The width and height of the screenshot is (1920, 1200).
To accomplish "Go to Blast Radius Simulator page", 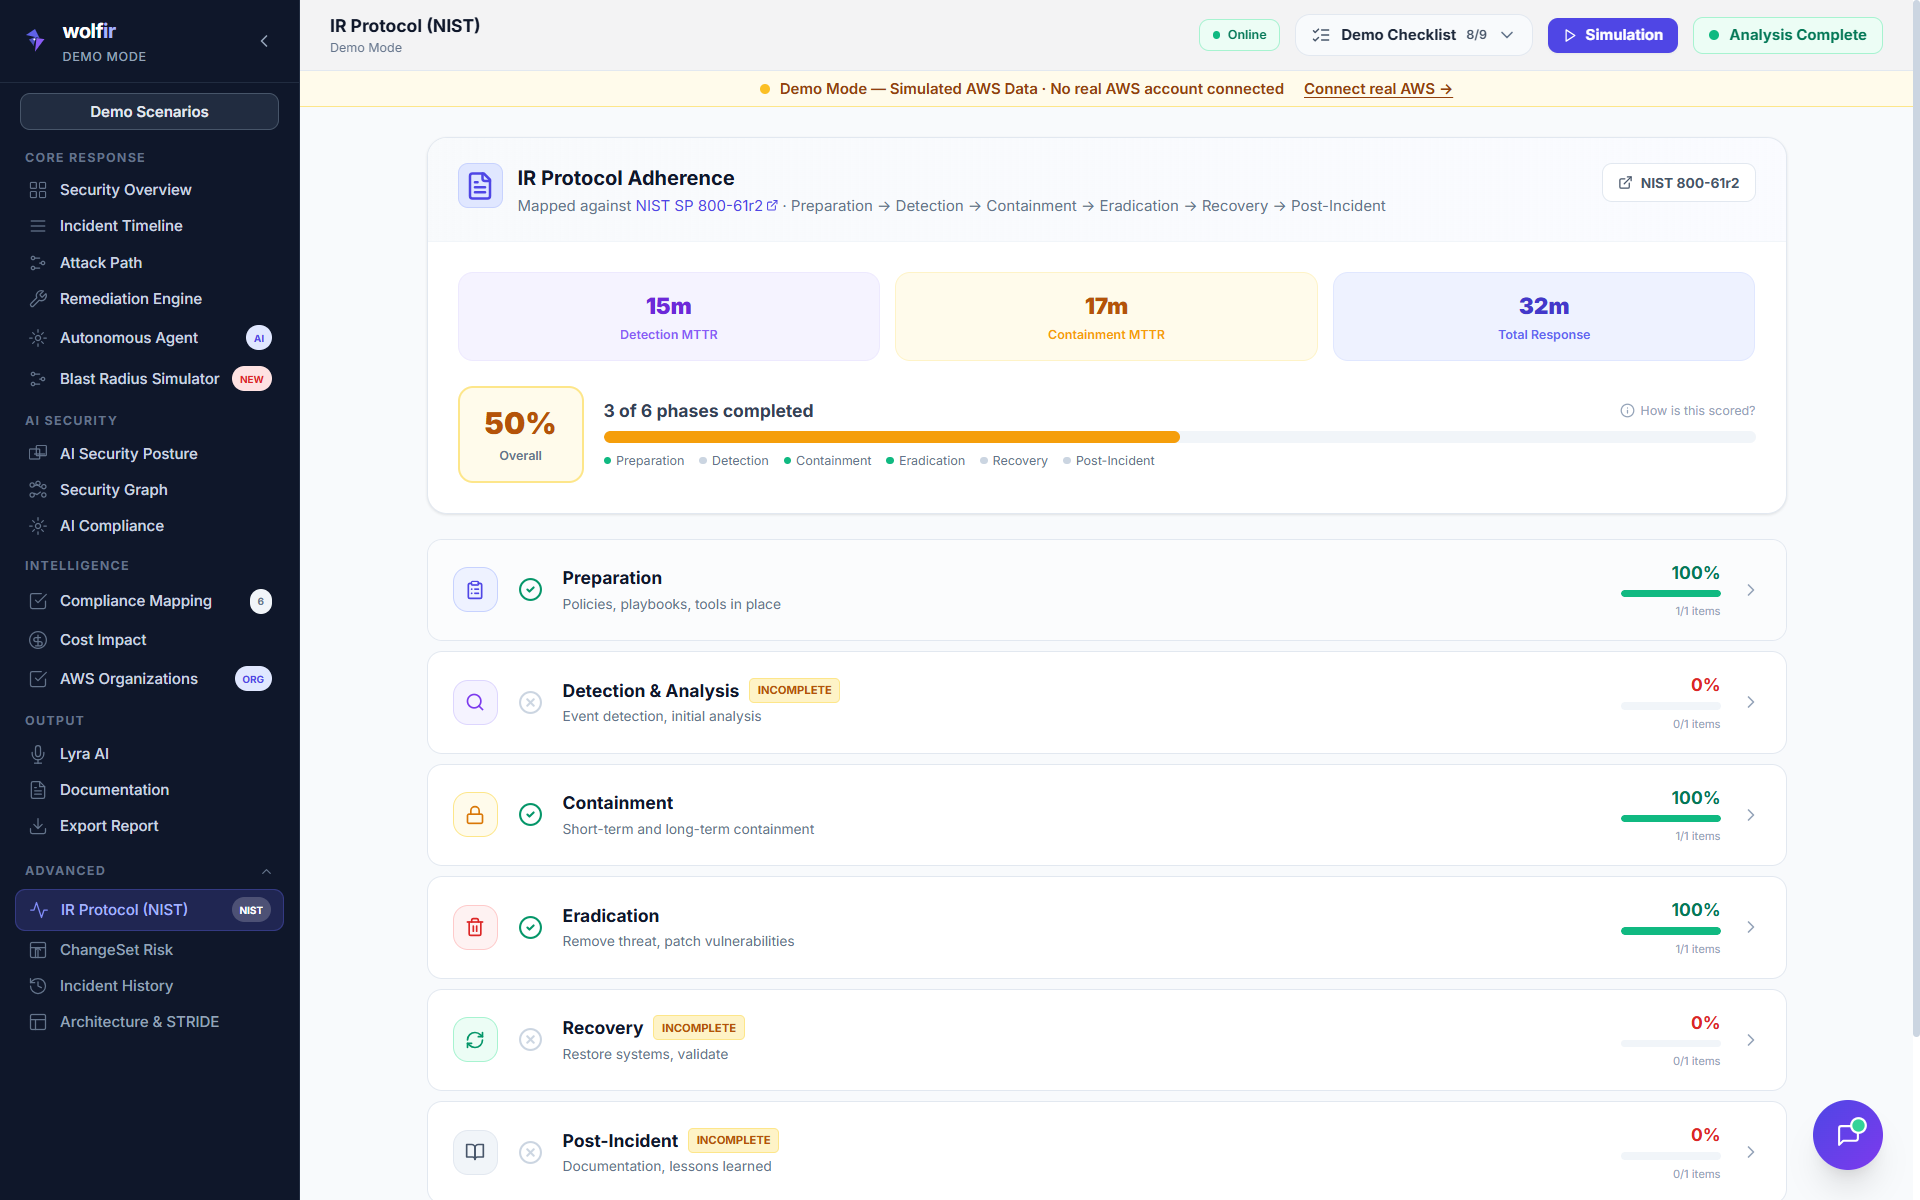I will click(x=139, y=379).
